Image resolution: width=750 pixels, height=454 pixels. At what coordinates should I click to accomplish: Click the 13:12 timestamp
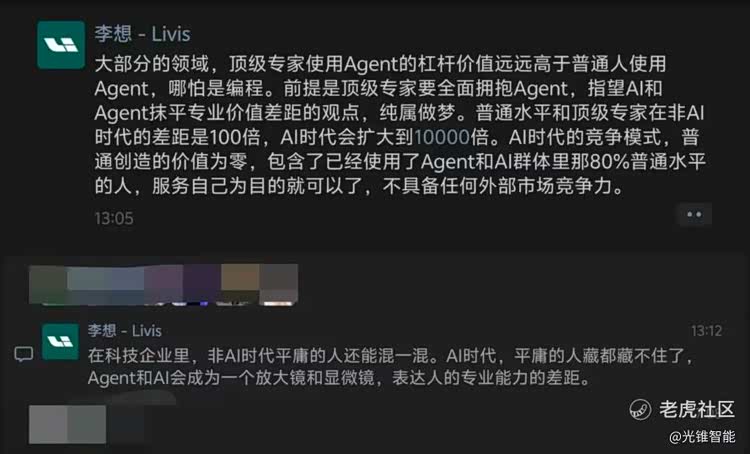coord(706,331)
